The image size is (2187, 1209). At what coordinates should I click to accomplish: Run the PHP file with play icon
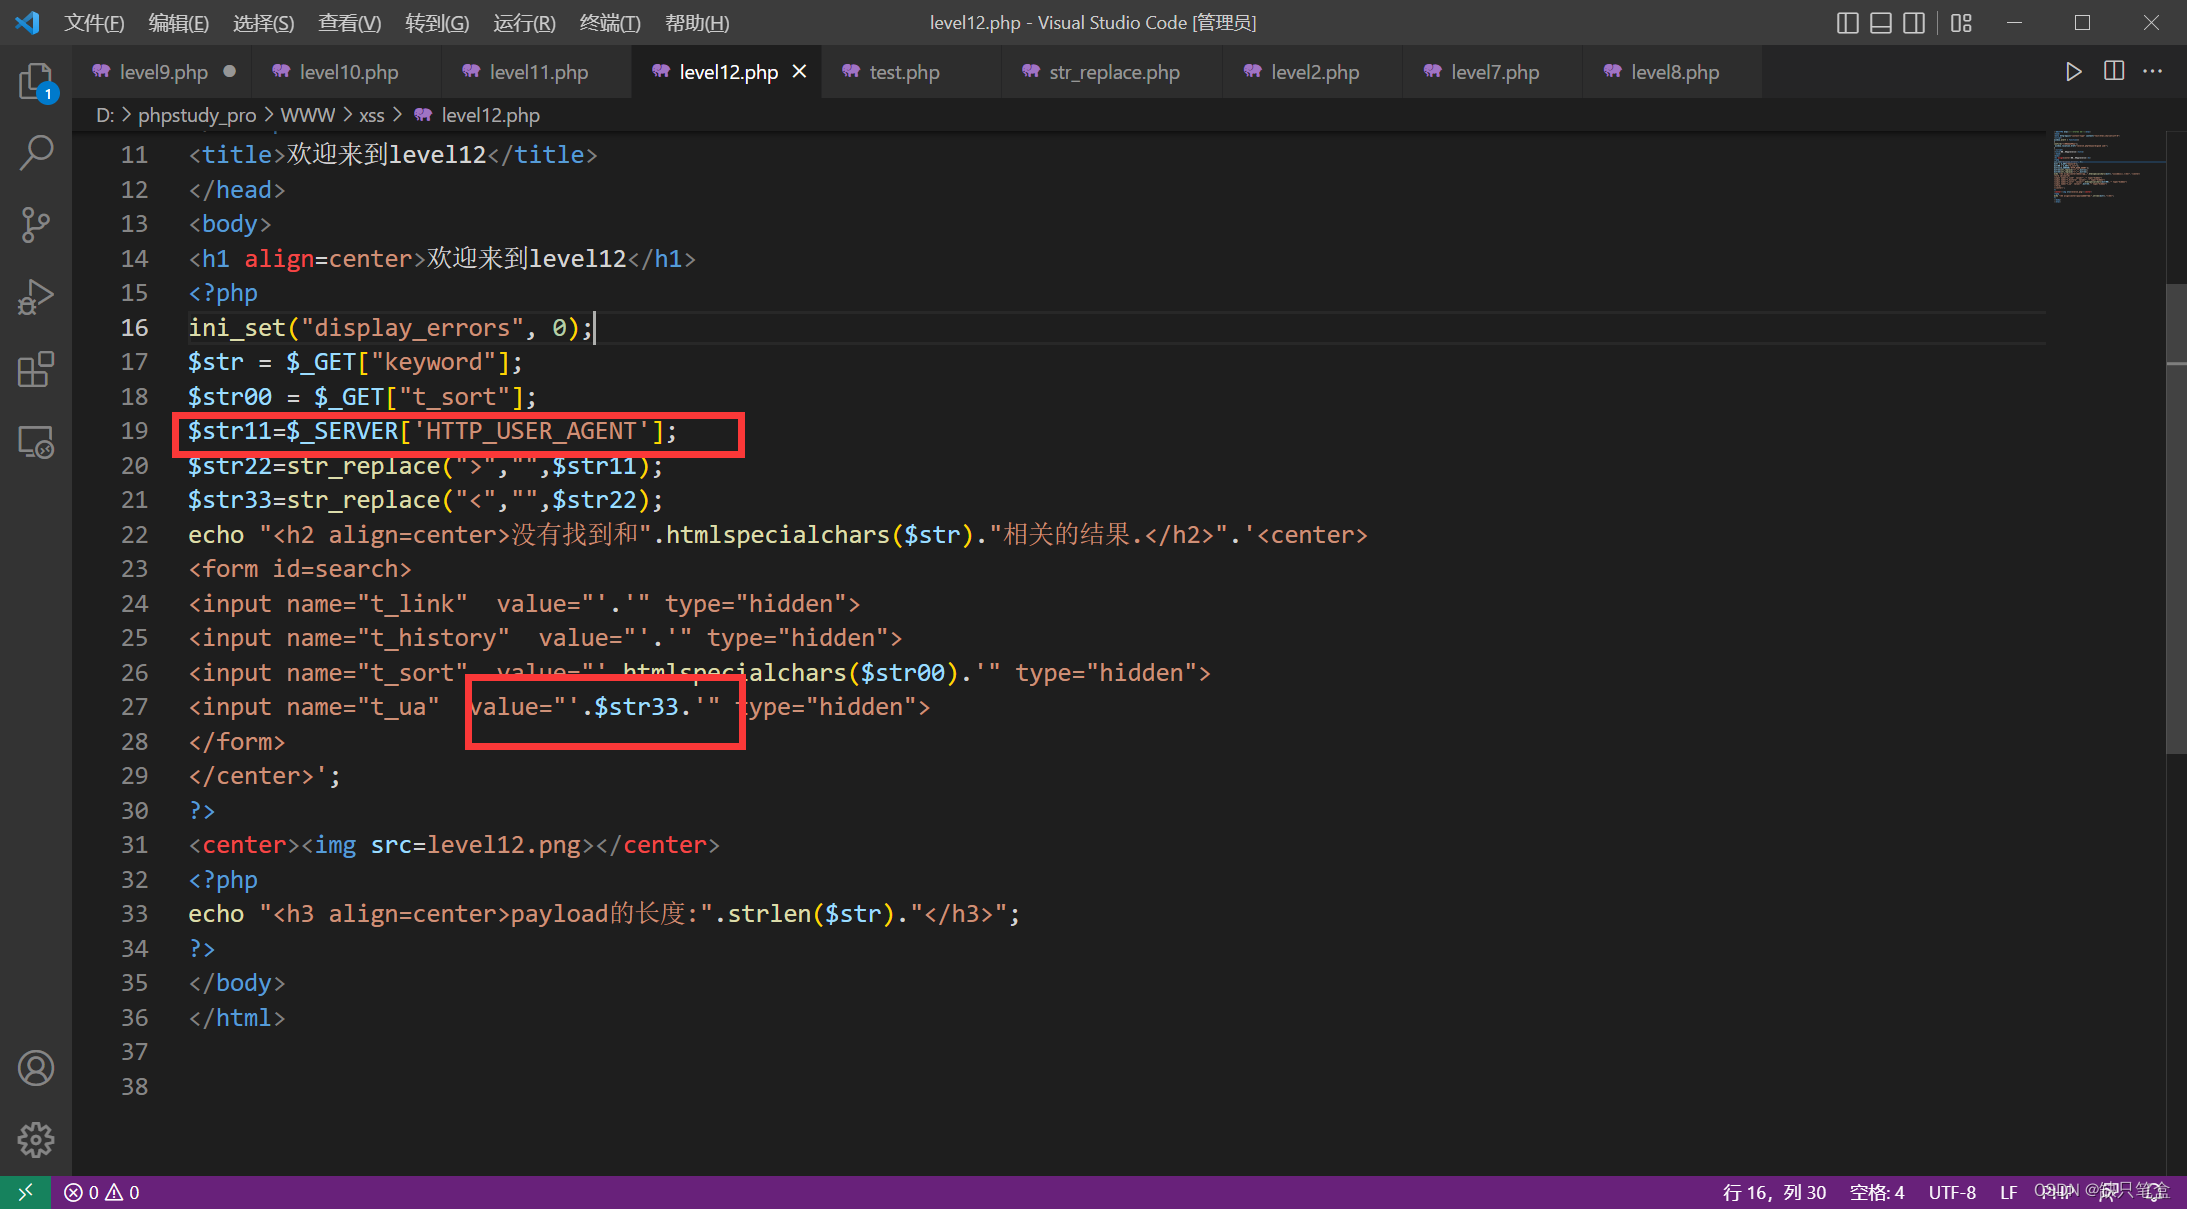[x=2074, y=71]
